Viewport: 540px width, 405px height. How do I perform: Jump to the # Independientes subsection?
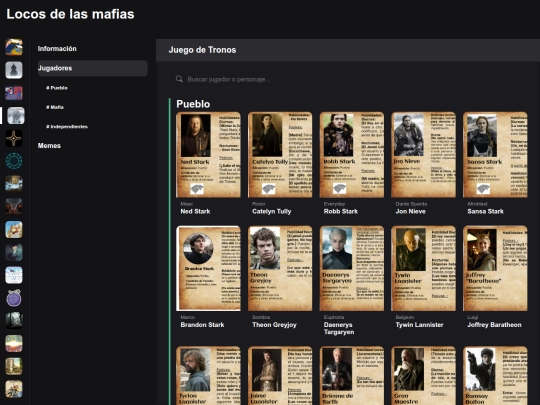tap(67, 126)
